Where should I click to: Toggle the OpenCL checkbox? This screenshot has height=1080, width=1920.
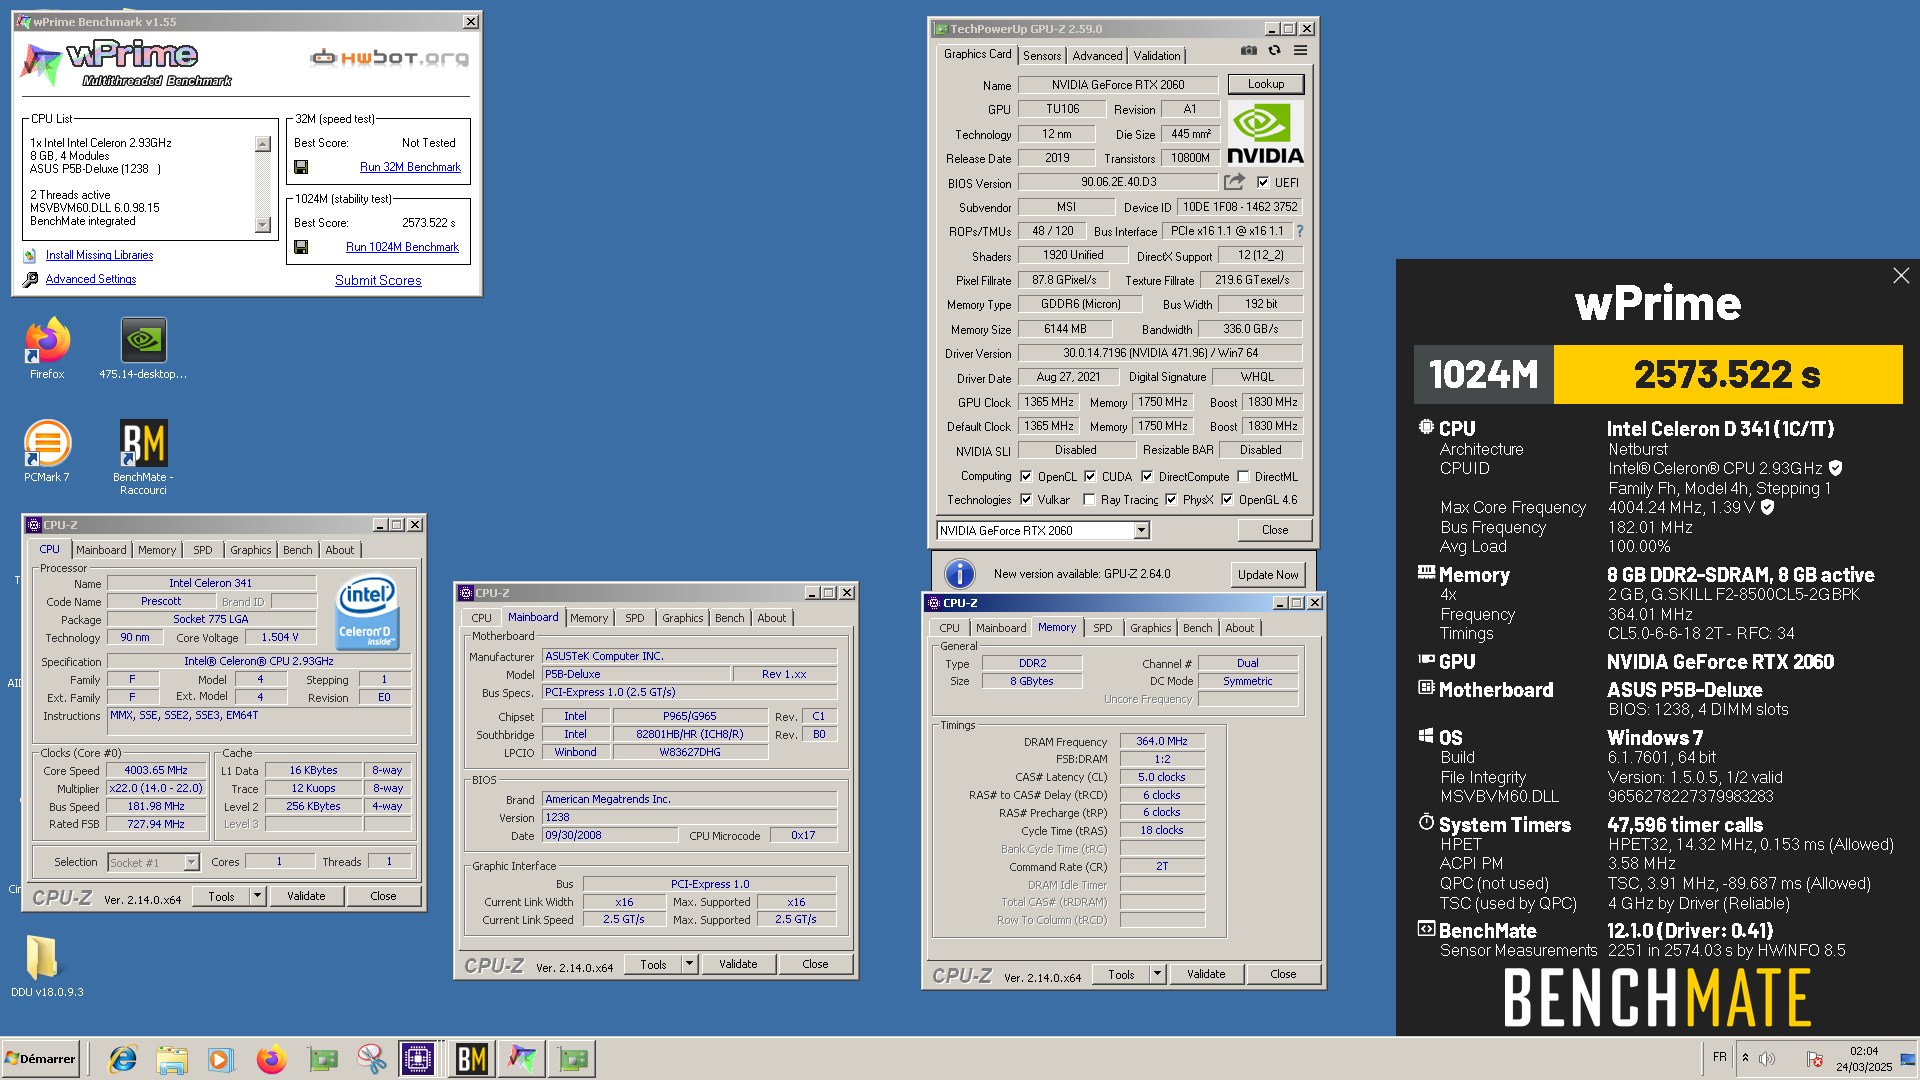click(1026, 477)
